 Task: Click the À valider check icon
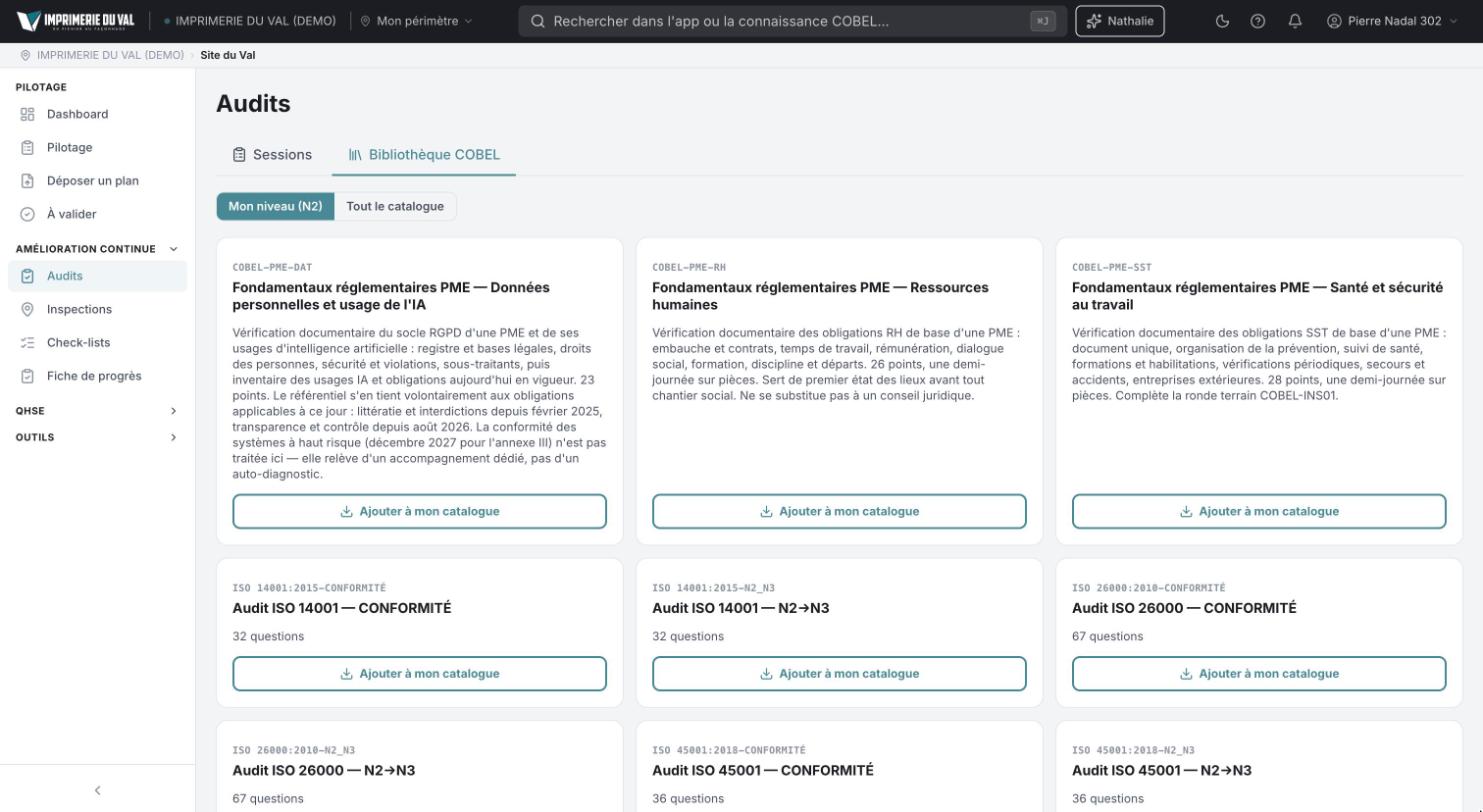28,214
